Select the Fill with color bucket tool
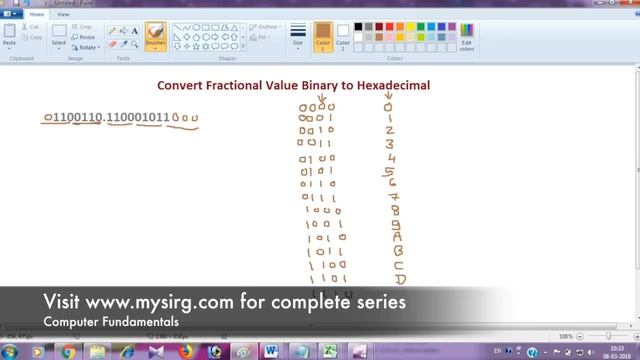 pos(124,31)
